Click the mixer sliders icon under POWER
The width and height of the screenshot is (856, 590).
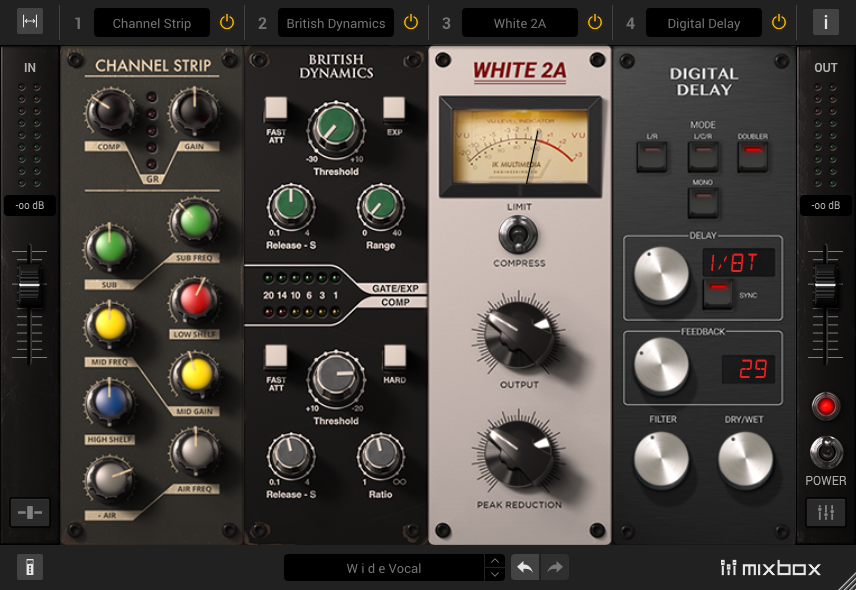point(825,512)
